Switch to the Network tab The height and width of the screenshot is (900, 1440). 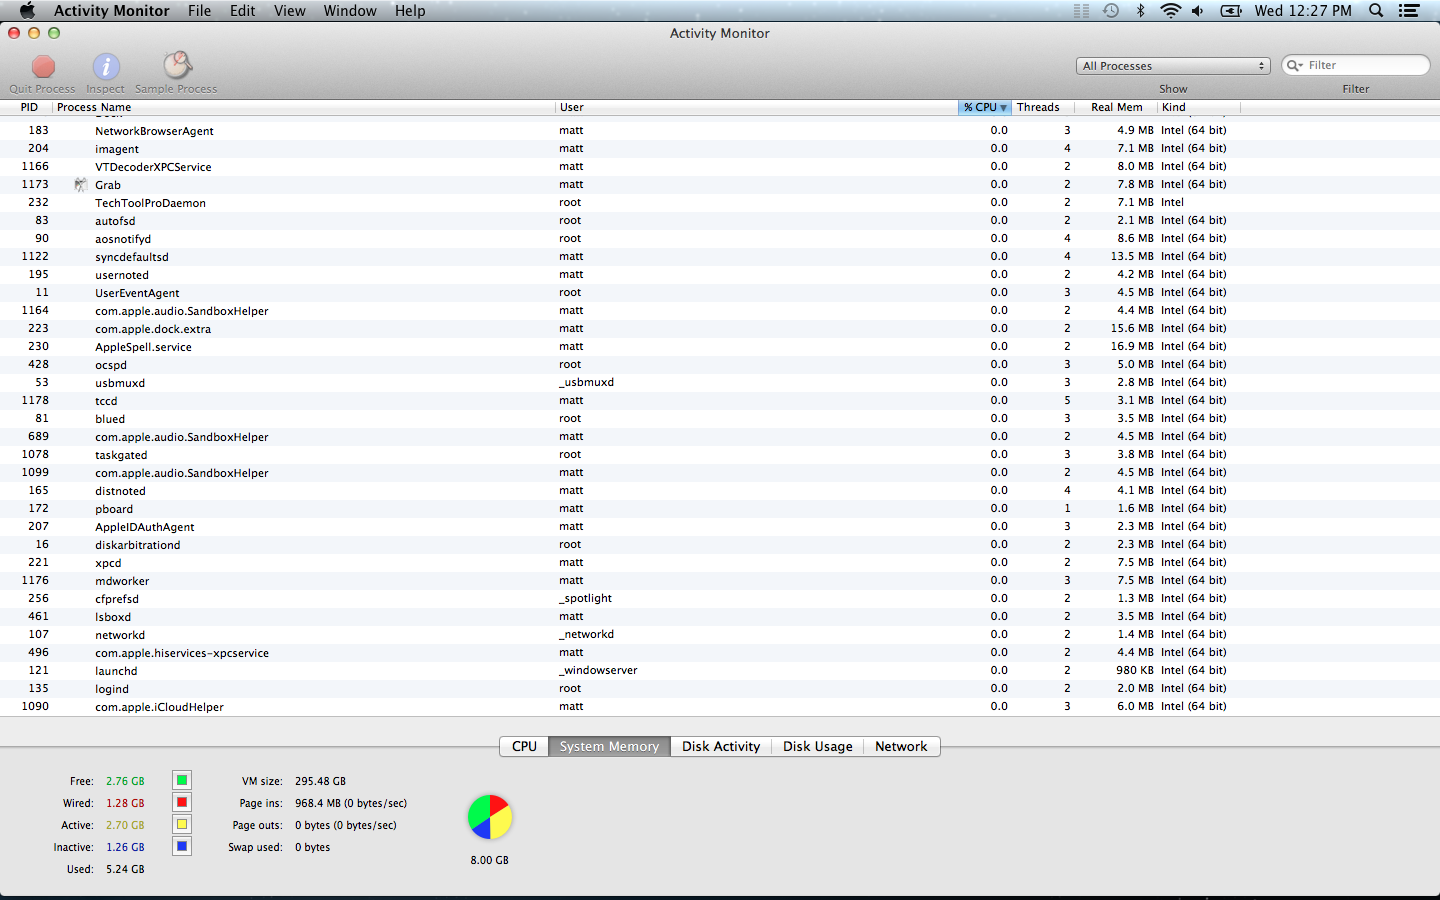[x=901, y=746]
